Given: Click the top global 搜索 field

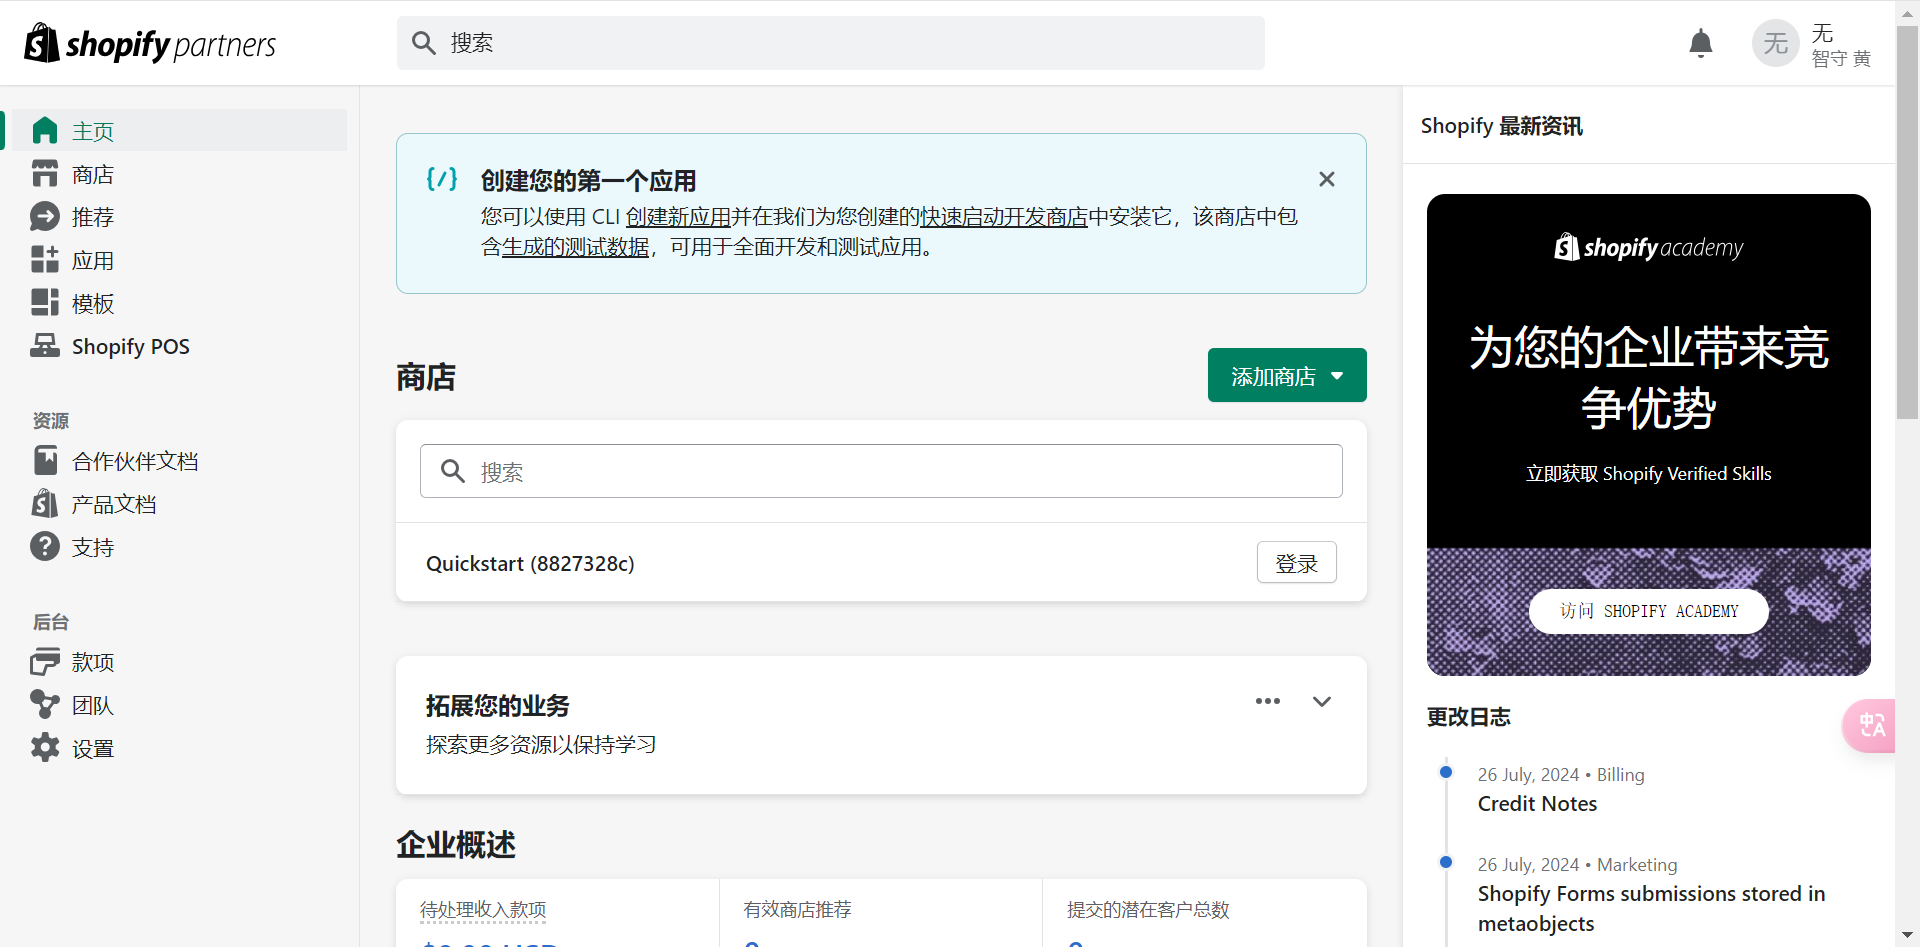Looking at the screenshot, I should pos(831,43).
